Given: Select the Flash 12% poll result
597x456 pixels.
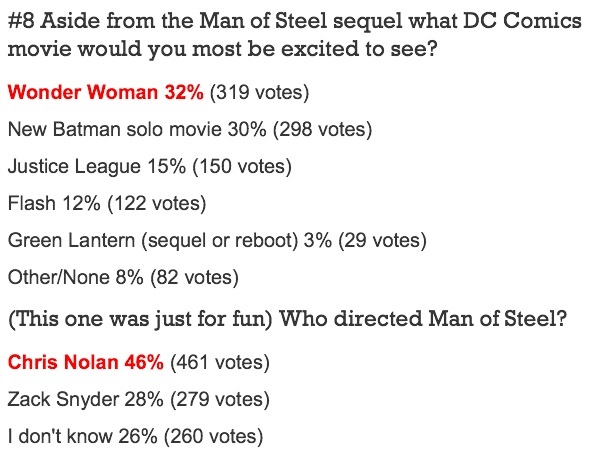Looking at the screenshot, I should pyautogui.click(x=107, y=203).
